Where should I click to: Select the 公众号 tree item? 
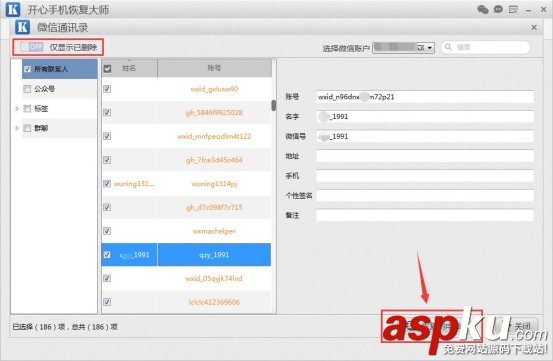[x=60, y=89]
